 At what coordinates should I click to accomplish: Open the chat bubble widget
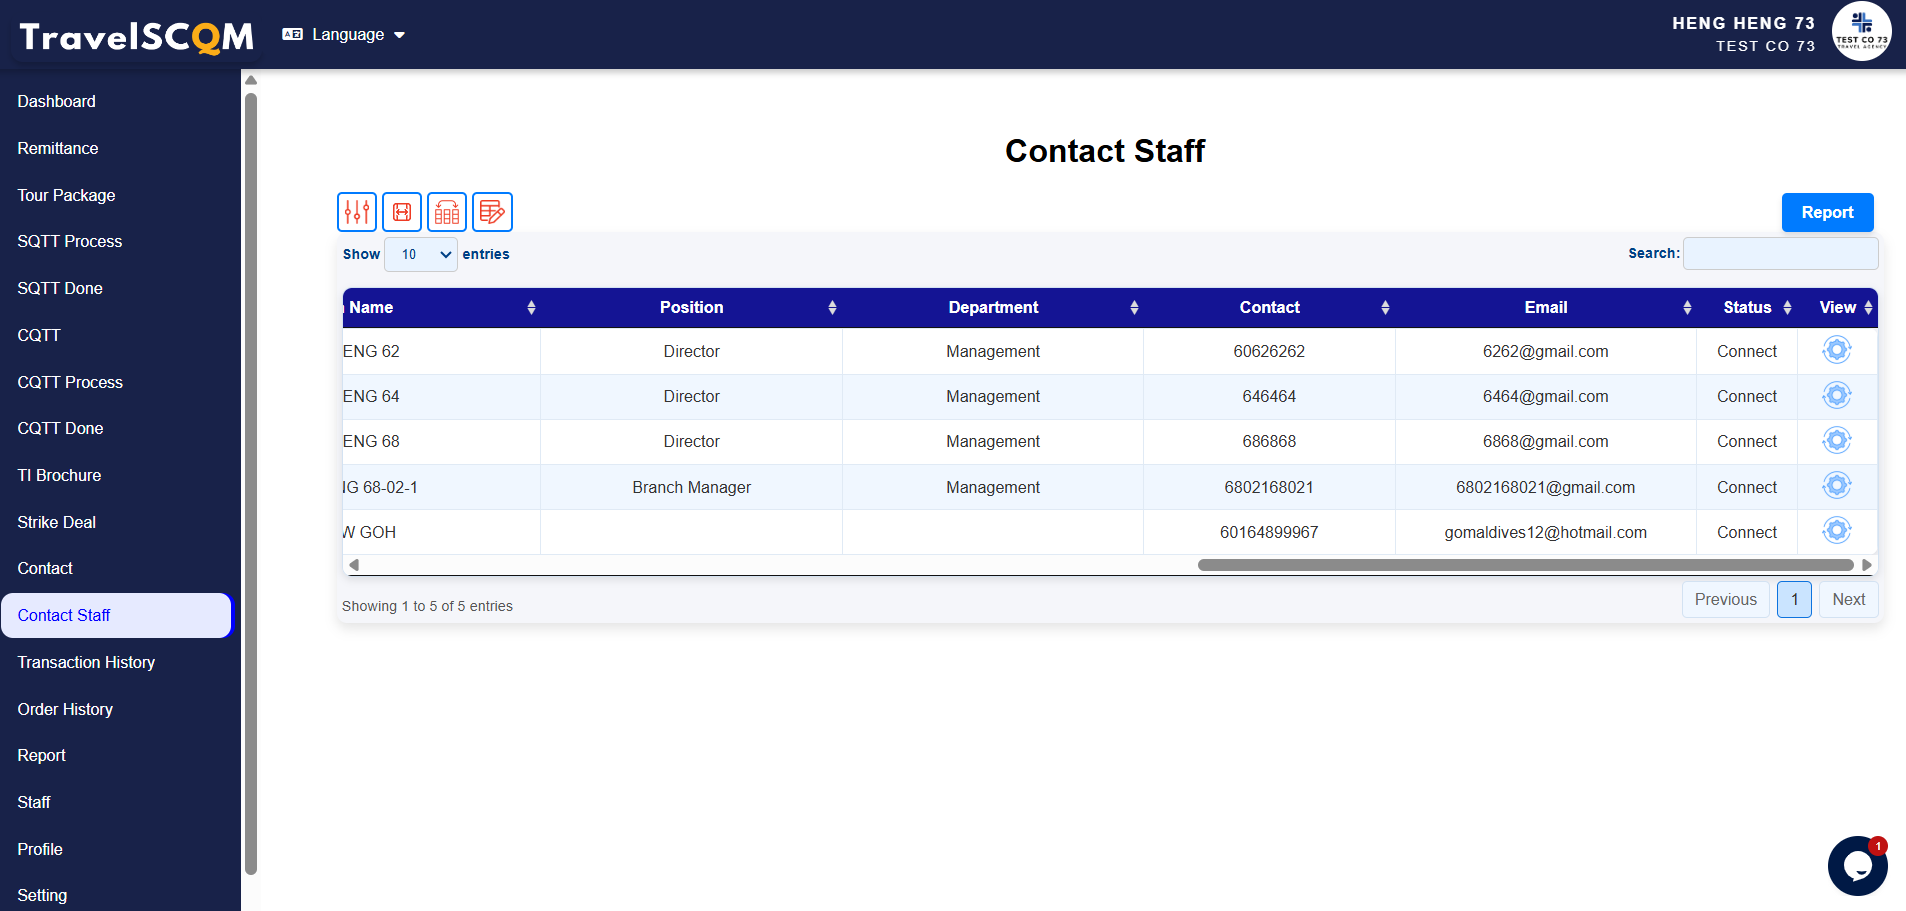tap(1857, 865)
